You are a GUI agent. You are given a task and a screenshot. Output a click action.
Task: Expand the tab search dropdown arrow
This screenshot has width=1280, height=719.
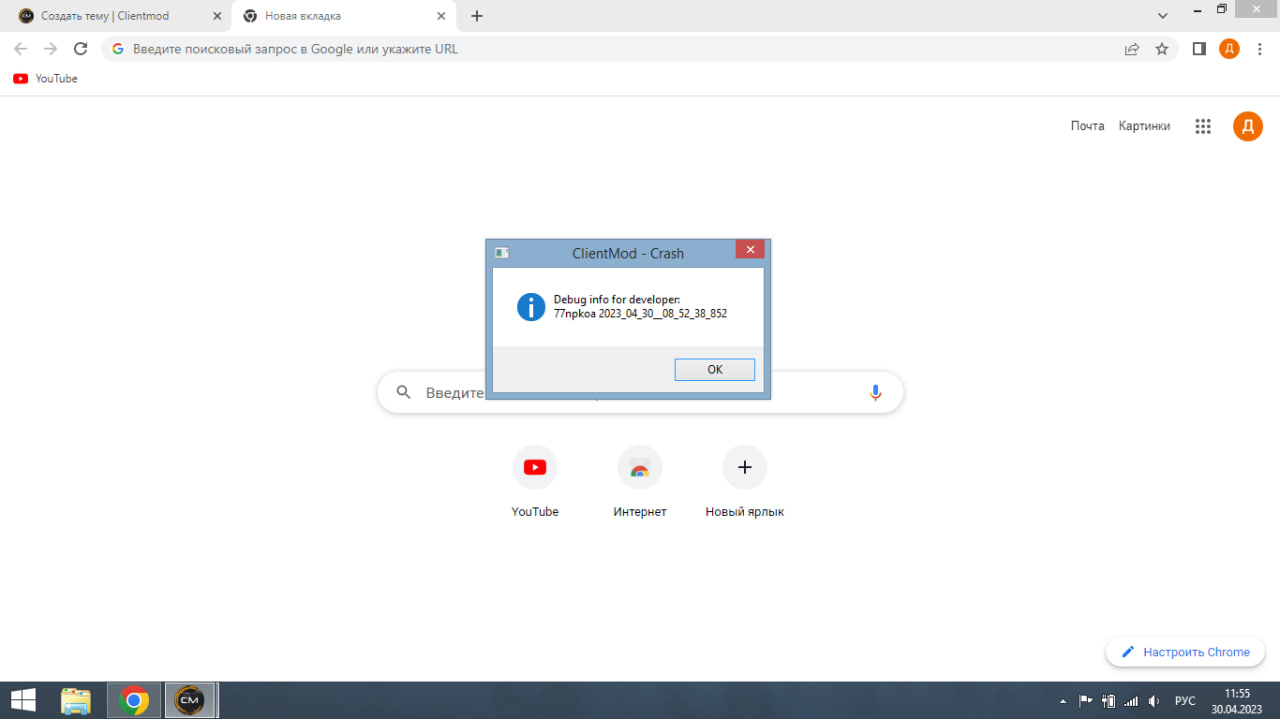coord(1162,16)
